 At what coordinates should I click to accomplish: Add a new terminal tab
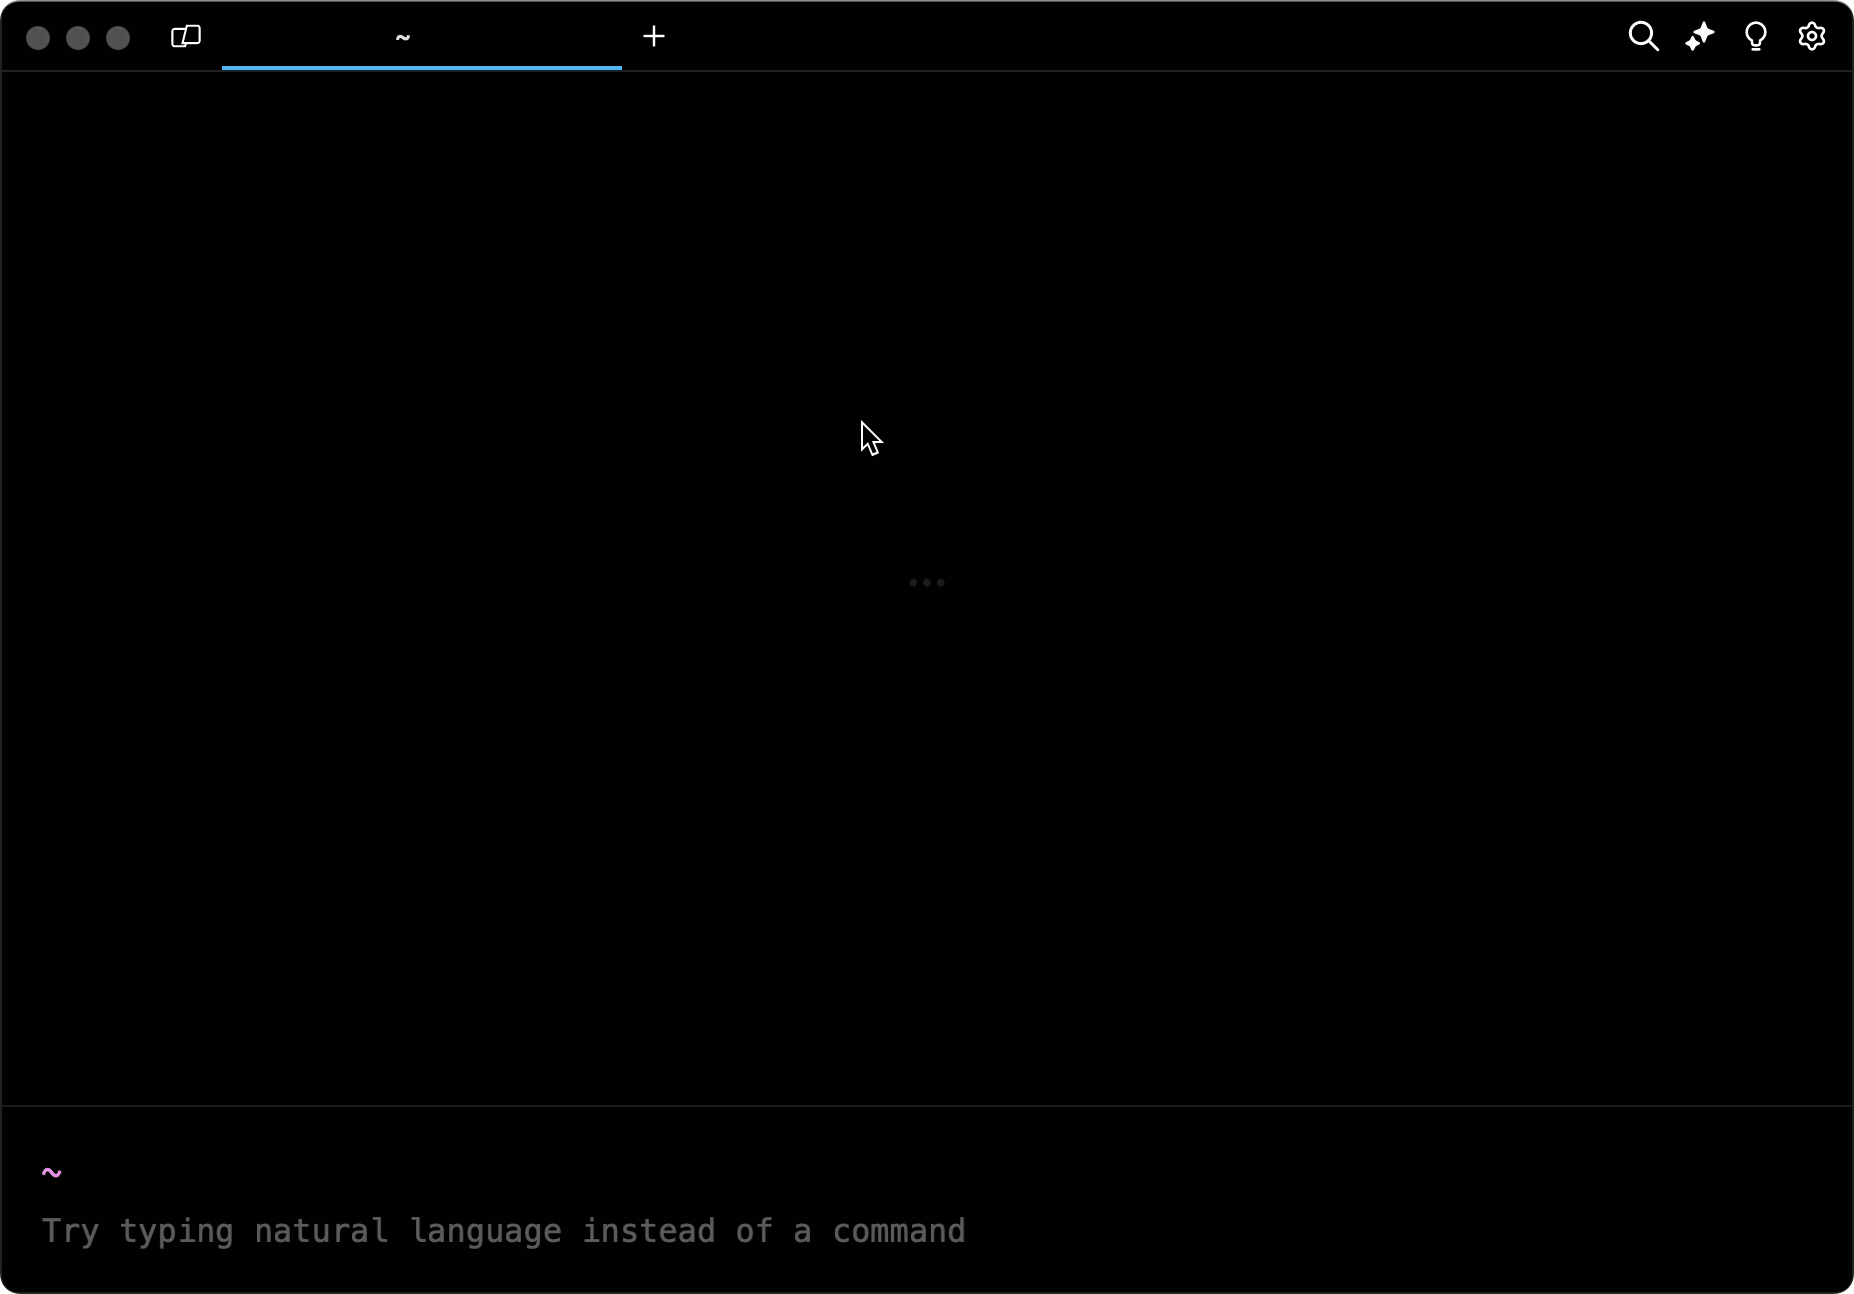pos(653,37)
